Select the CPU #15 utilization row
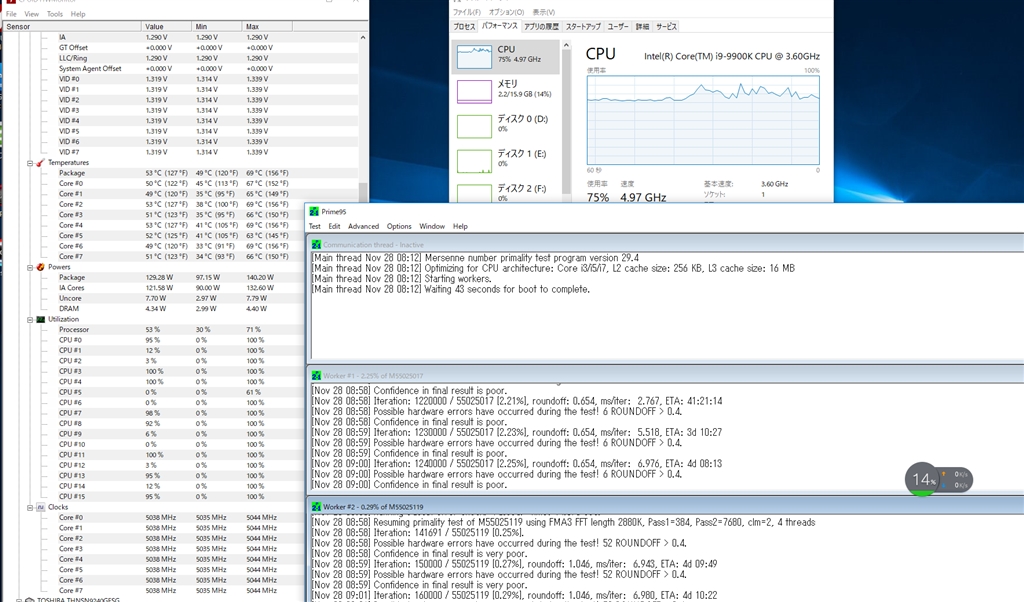The image size is (1024, 602). (x=180, y=497)
